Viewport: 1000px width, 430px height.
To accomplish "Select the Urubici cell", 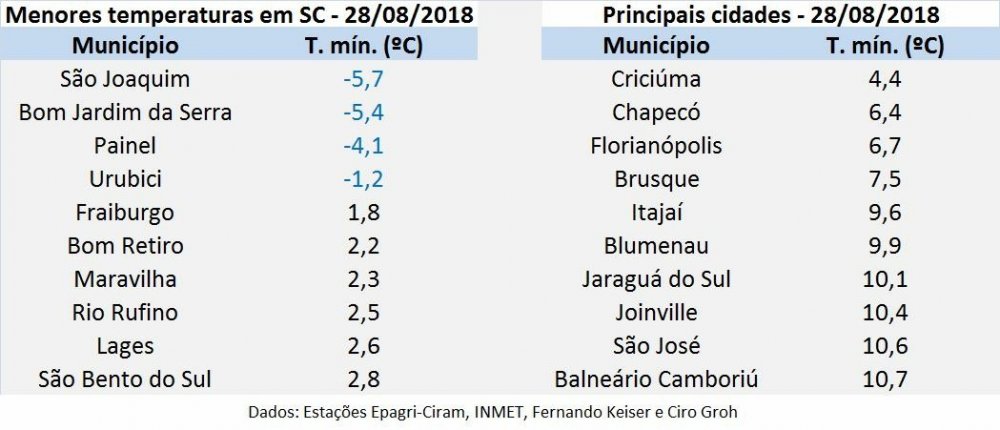I will tap(125, 179).
